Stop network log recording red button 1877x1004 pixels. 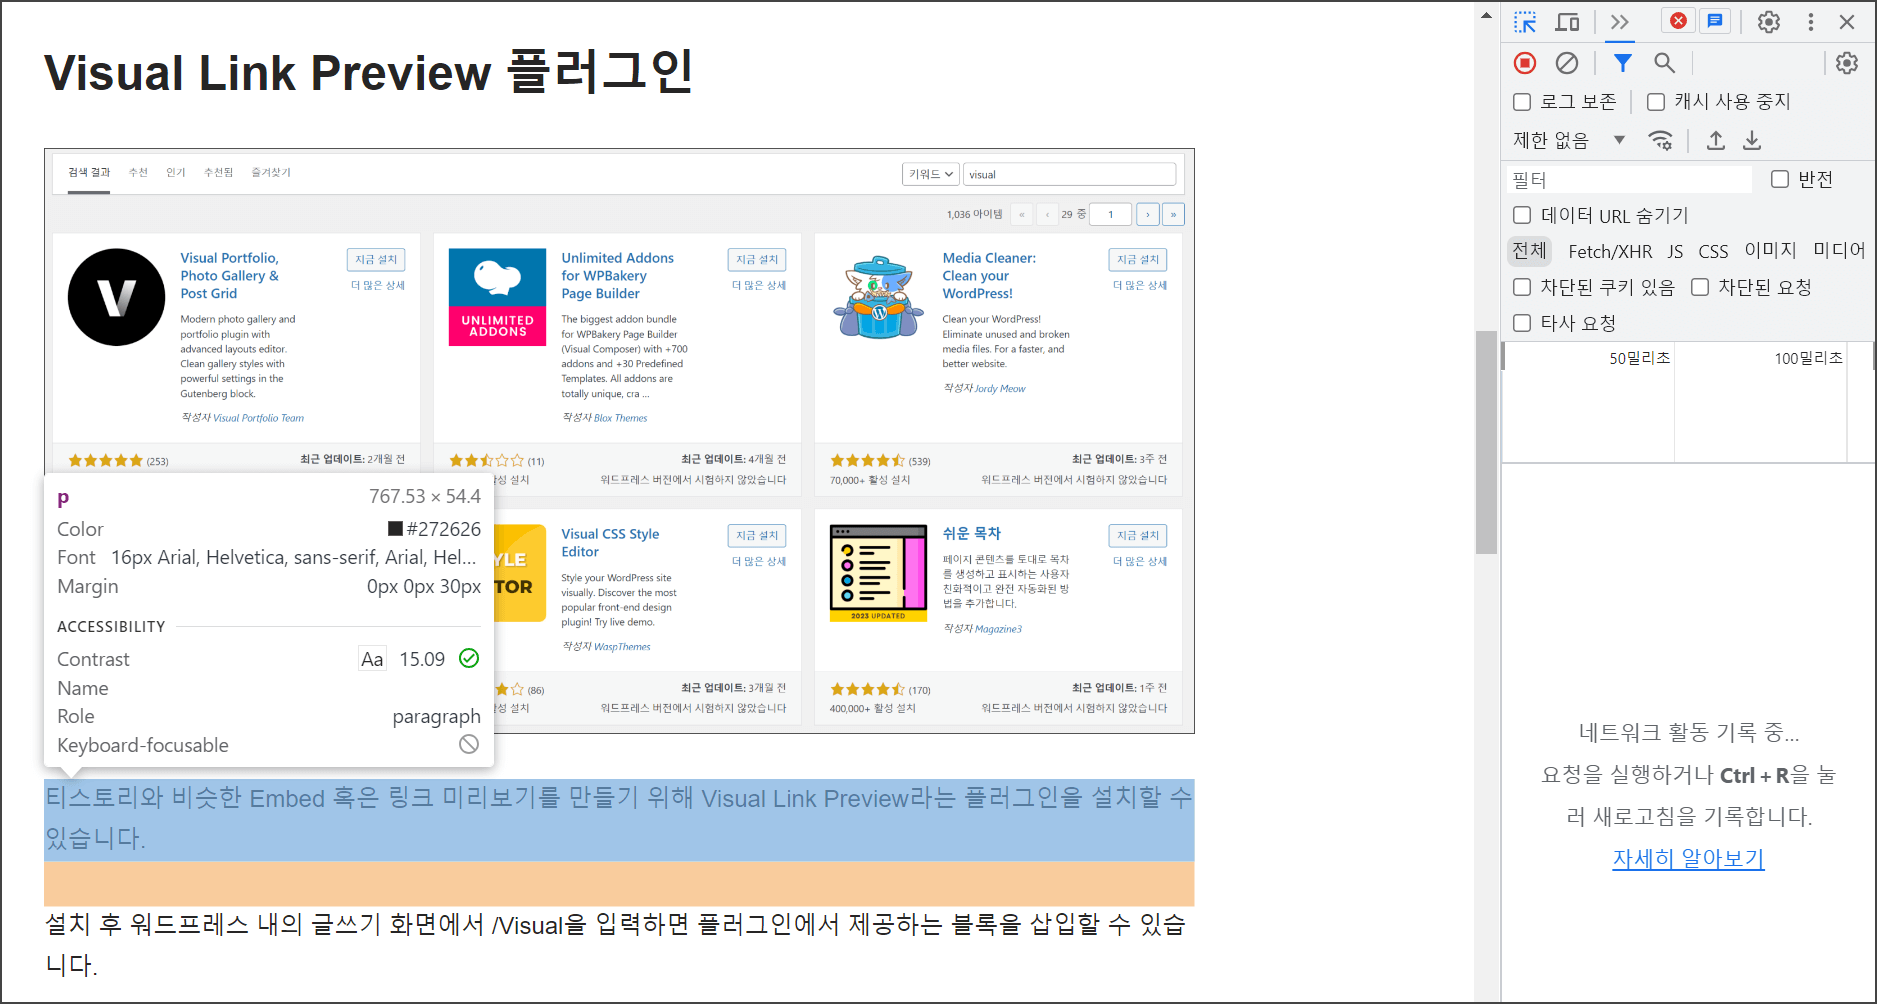(x=1525, y=63)
